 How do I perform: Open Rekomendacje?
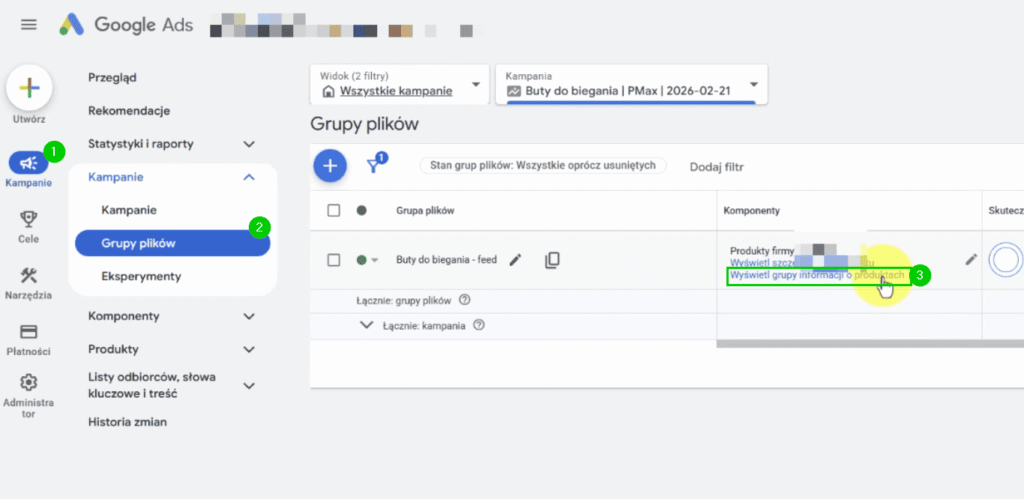point(129,110)
